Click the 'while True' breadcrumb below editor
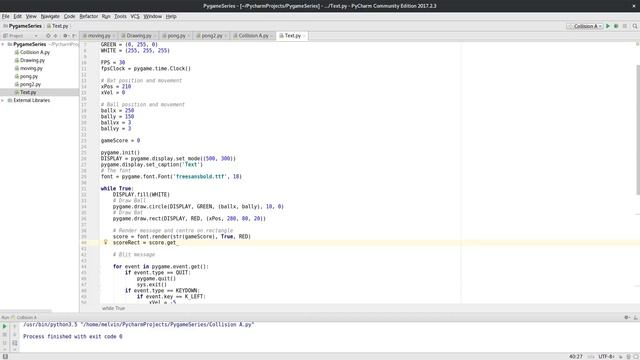The image size is (640, 360). pos(113,309)
